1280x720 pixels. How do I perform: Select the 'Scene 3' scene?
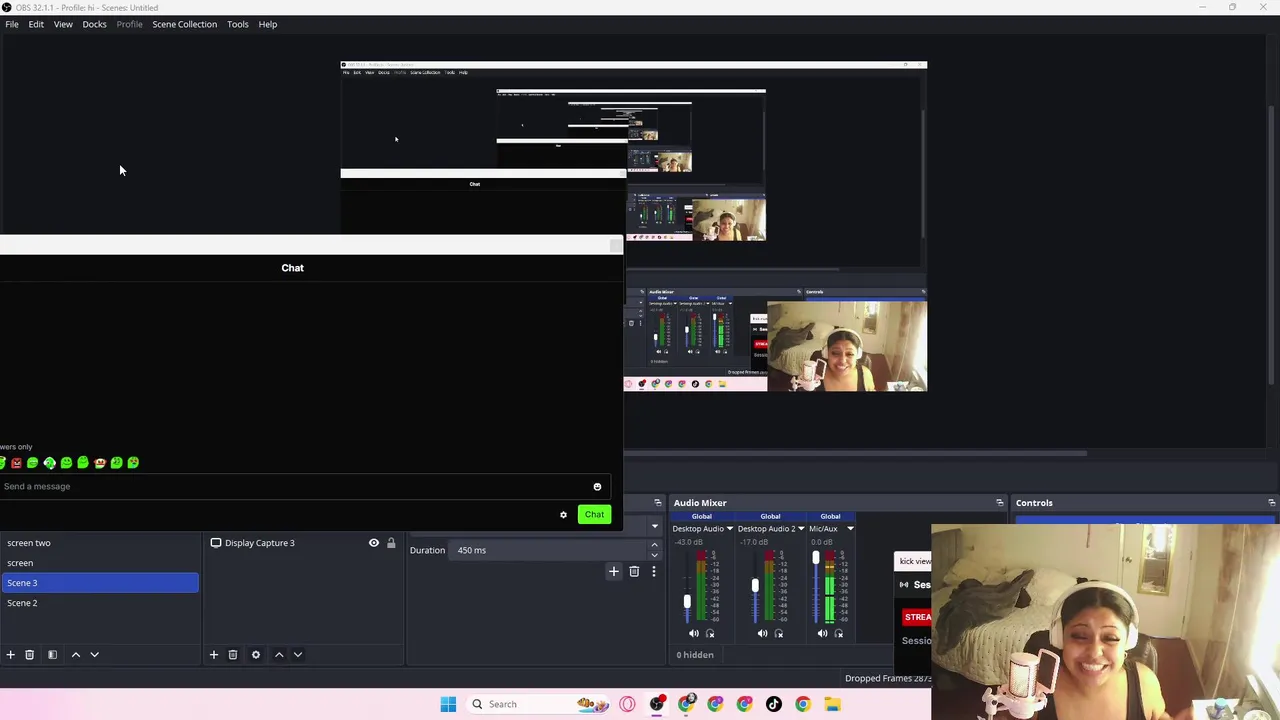click(x=100, y=583)
